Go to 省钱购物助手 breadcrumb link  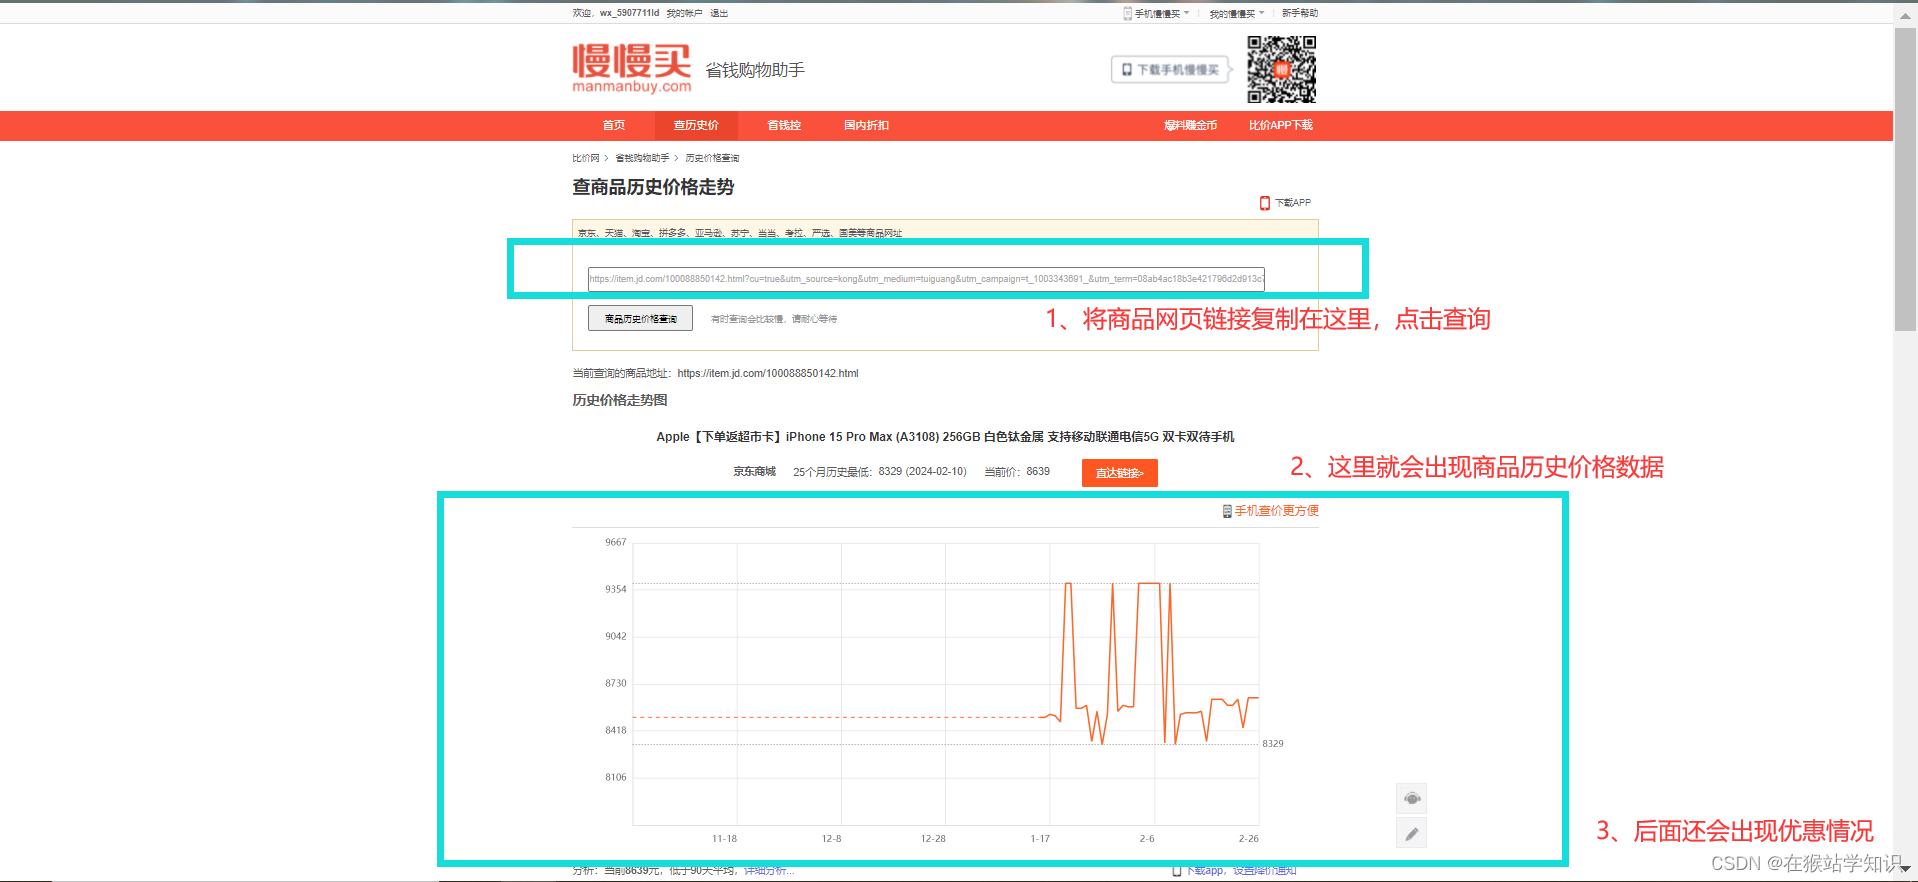pyautogui.click(x=642, y=158)
